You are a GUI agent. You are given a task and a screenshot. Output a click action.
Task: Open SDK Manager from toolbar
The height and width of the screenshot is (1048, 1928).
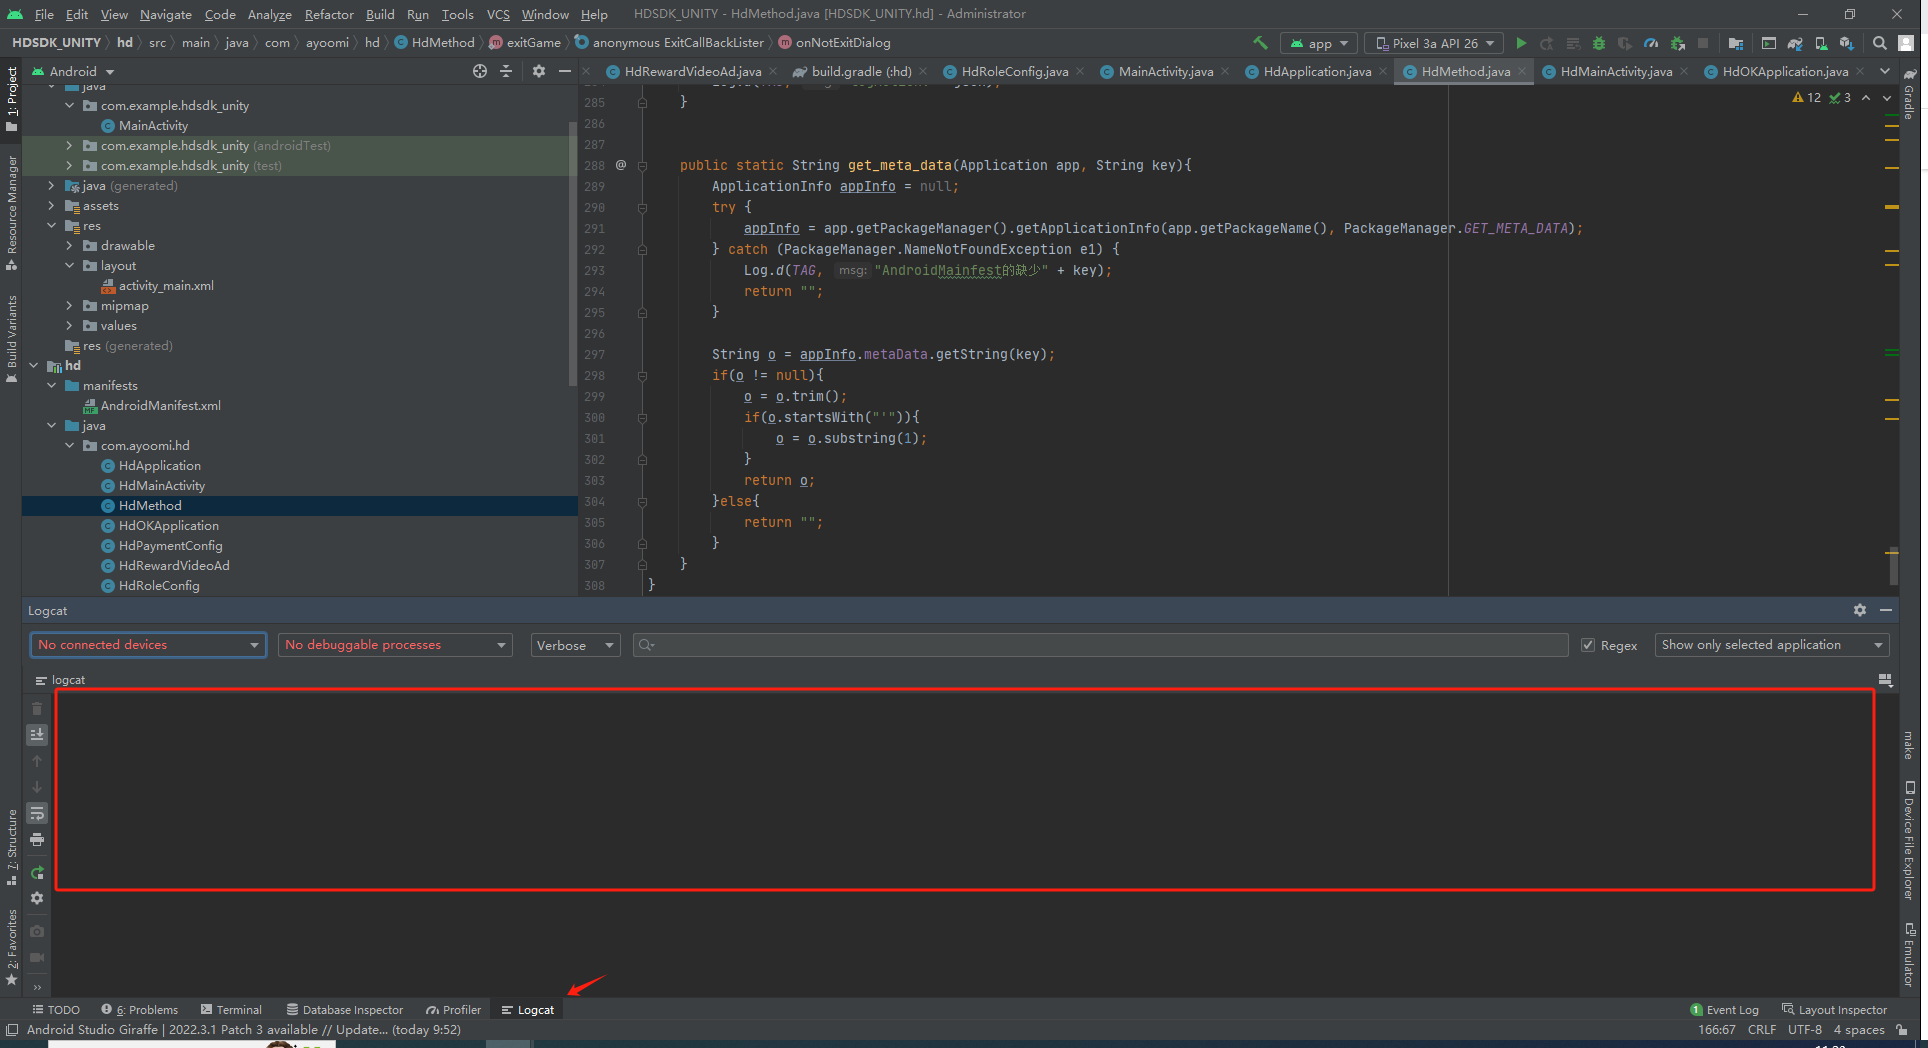tap(1847, 43)
